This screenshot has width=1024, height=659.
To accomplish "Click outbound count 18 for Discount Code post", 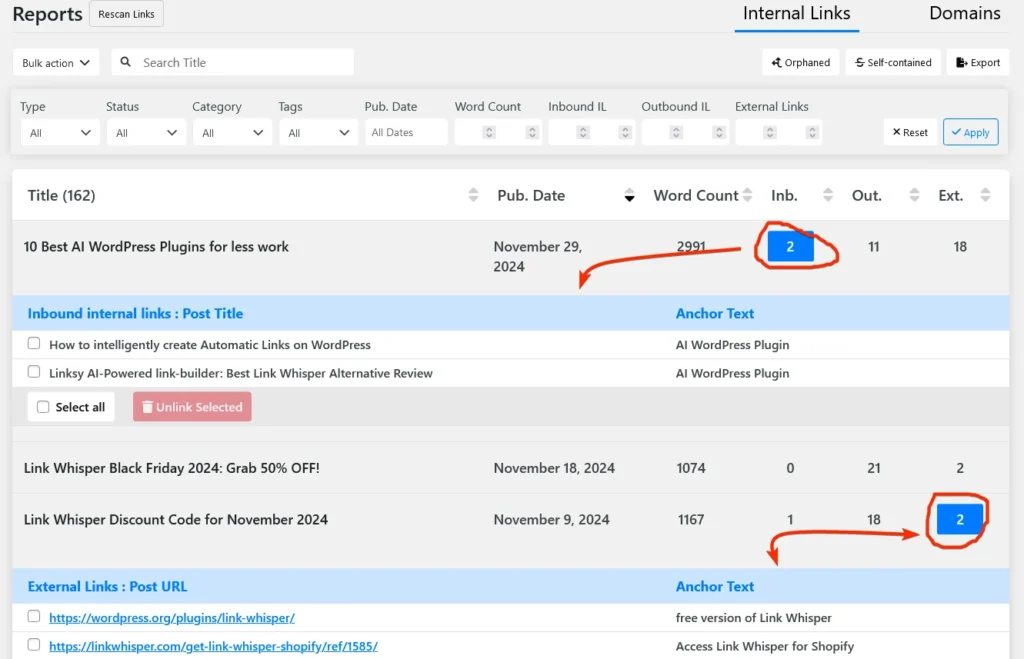I will pos(874,520).
